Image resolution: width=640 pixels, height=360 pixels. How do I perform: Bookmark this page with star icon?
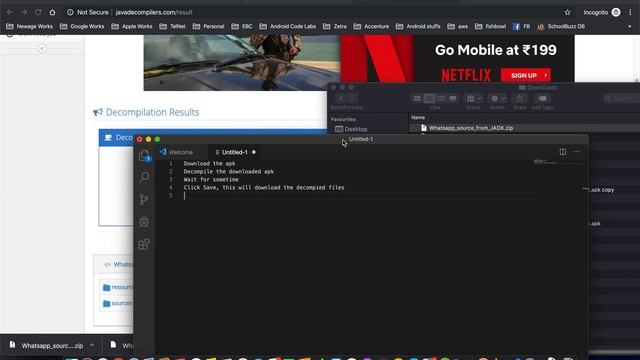(x=567, y=12)
